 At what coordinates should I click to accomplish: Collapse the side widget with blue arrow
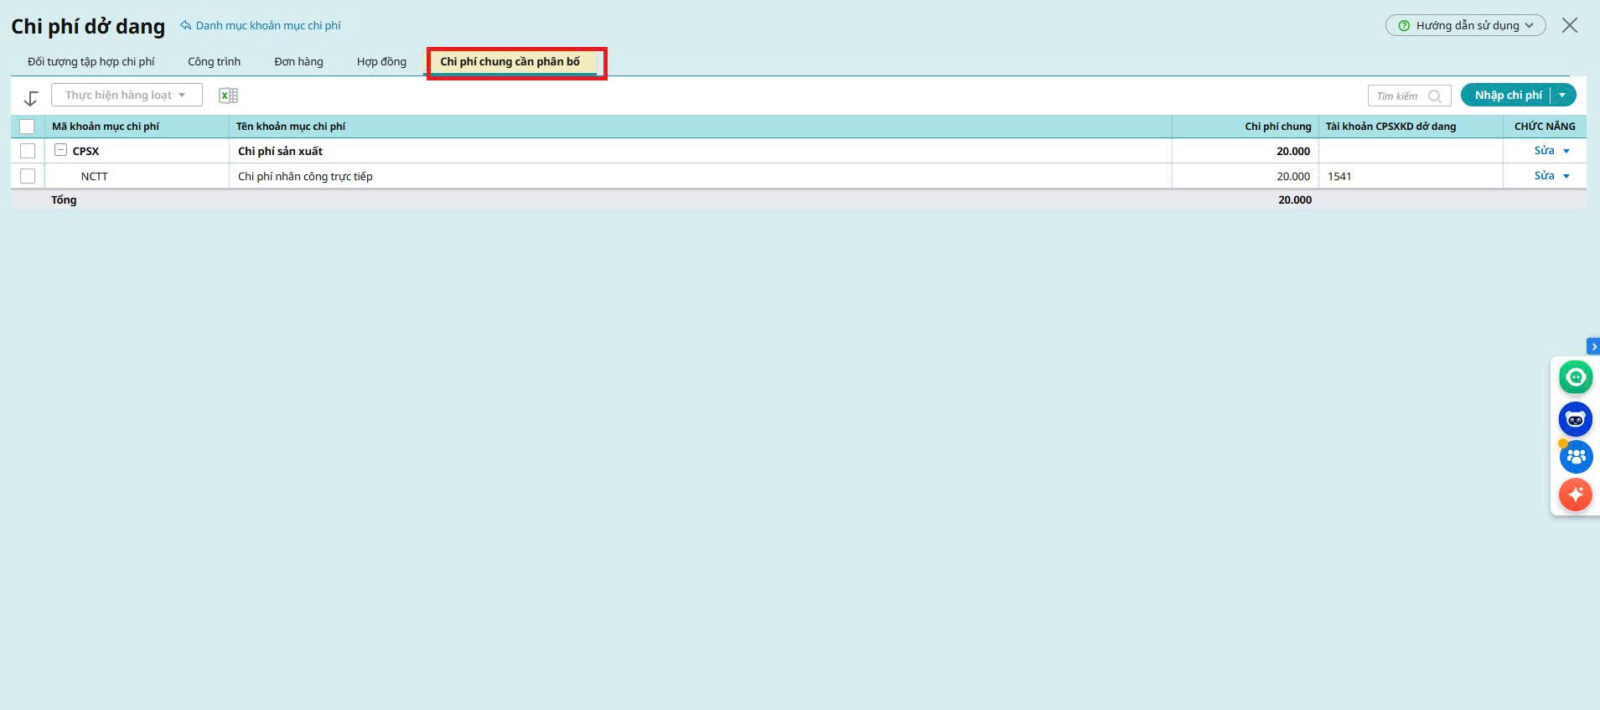click(x=1593, y=346)
